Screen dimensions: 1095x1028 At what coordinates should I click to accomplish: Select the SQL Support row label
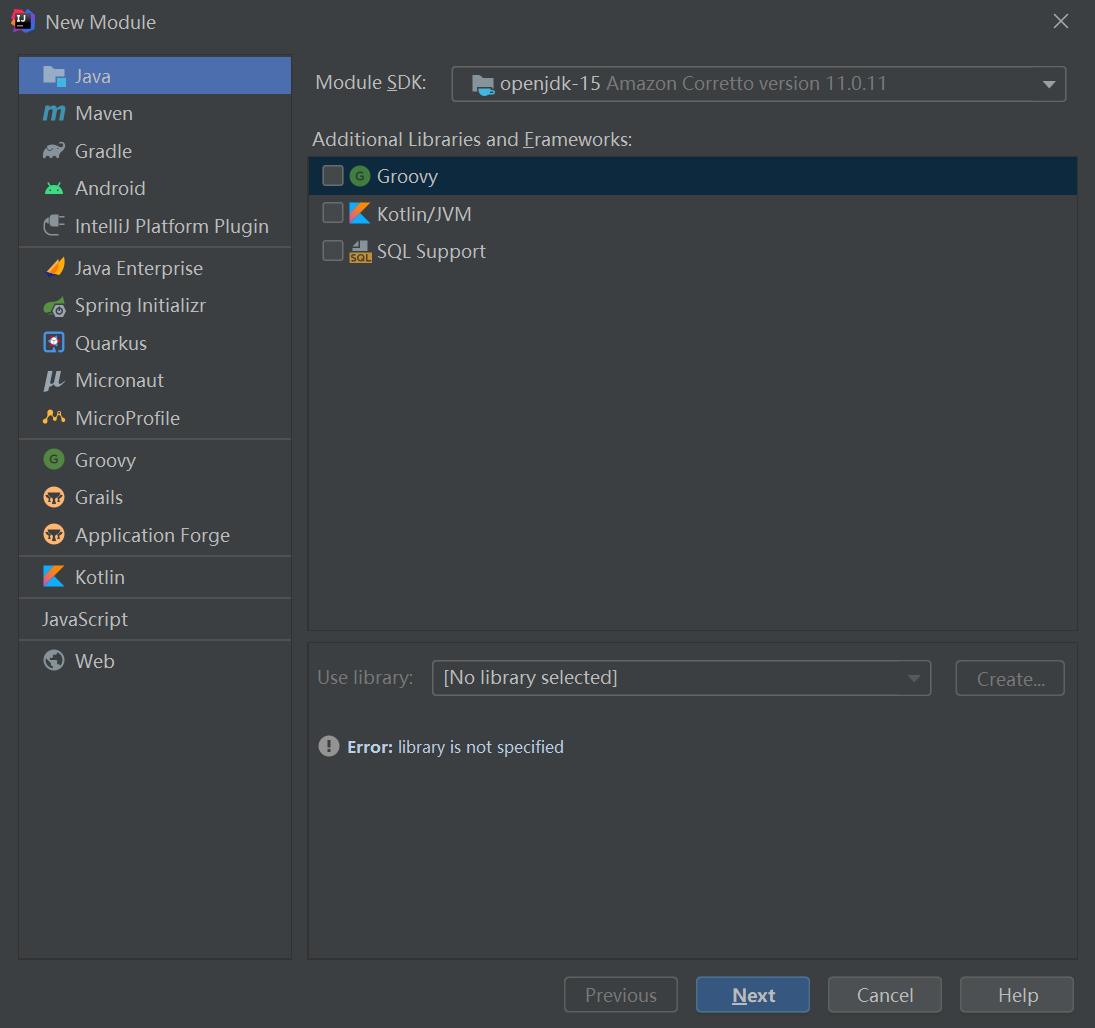(431, 251)
